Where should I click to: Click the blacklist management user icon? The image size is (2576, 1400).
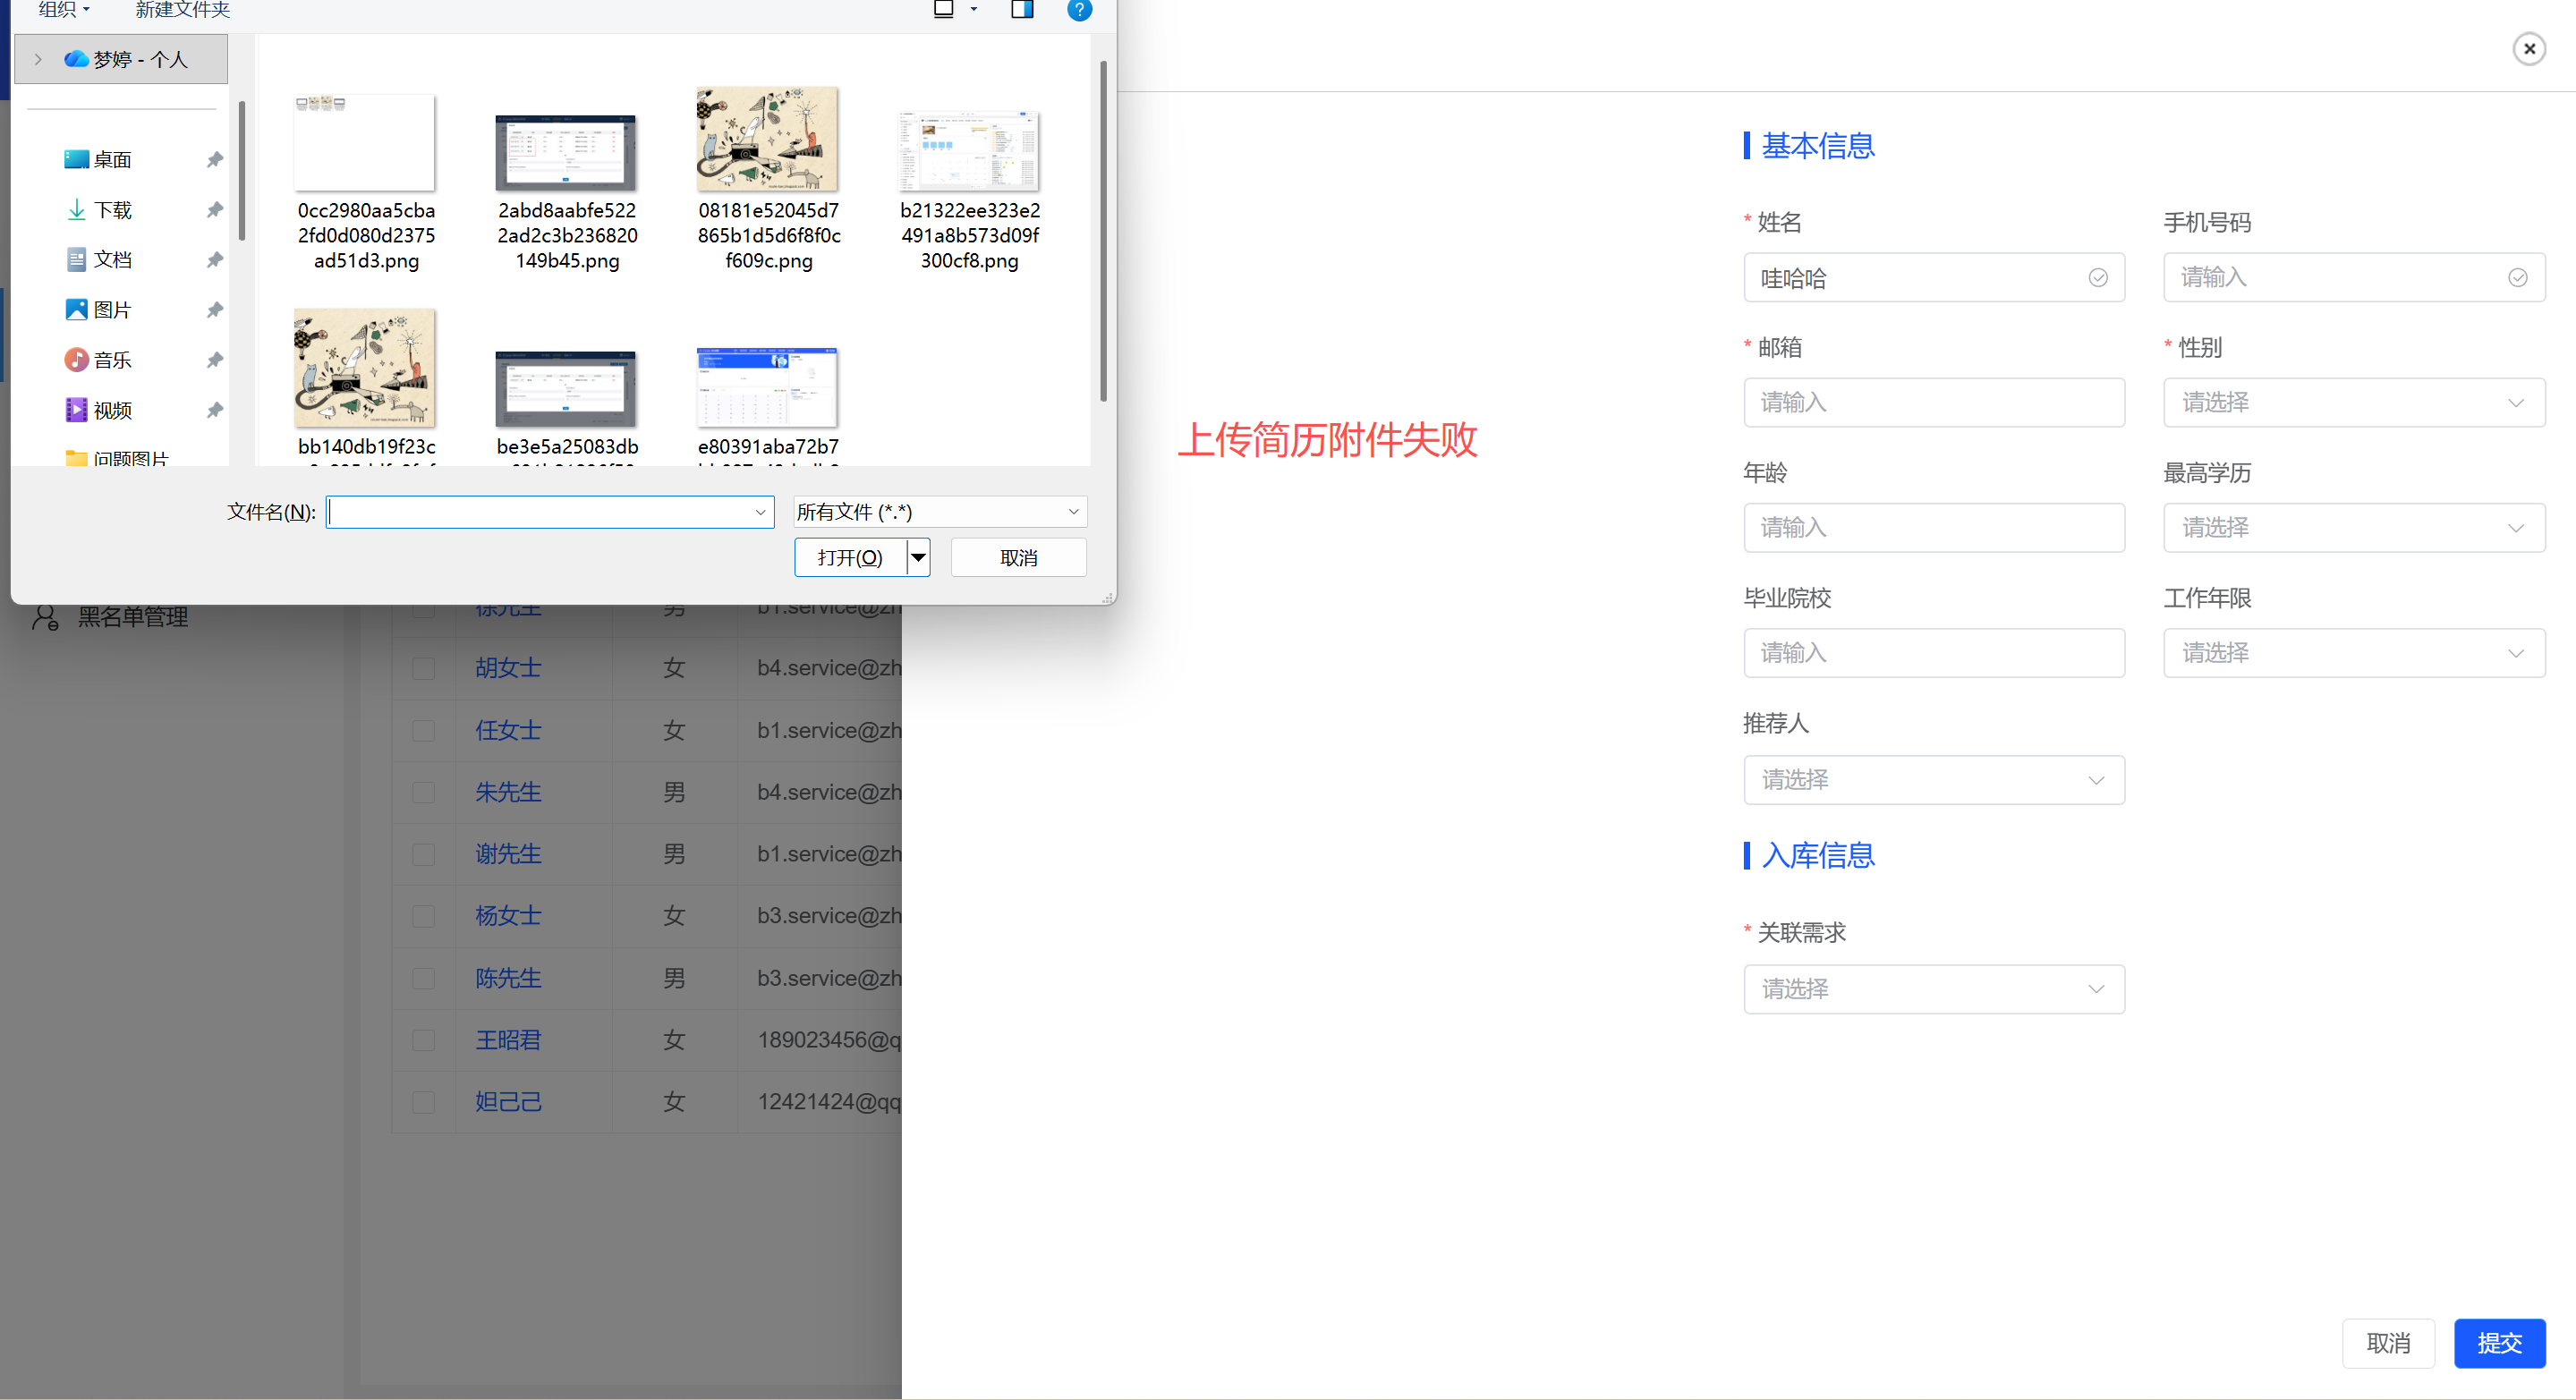(45, 617)
